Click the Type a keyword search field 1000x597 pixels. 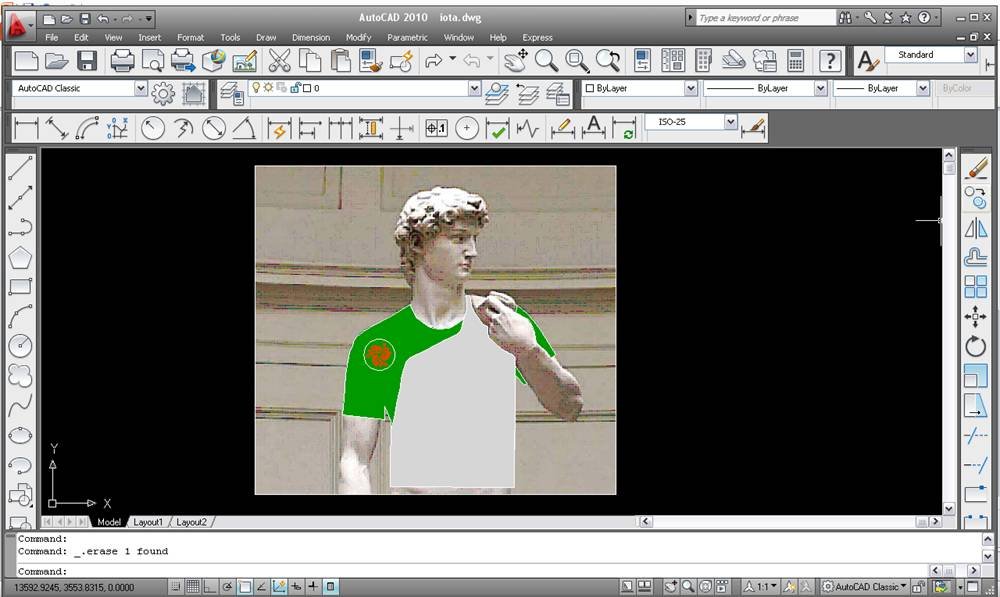coord(765,18)
